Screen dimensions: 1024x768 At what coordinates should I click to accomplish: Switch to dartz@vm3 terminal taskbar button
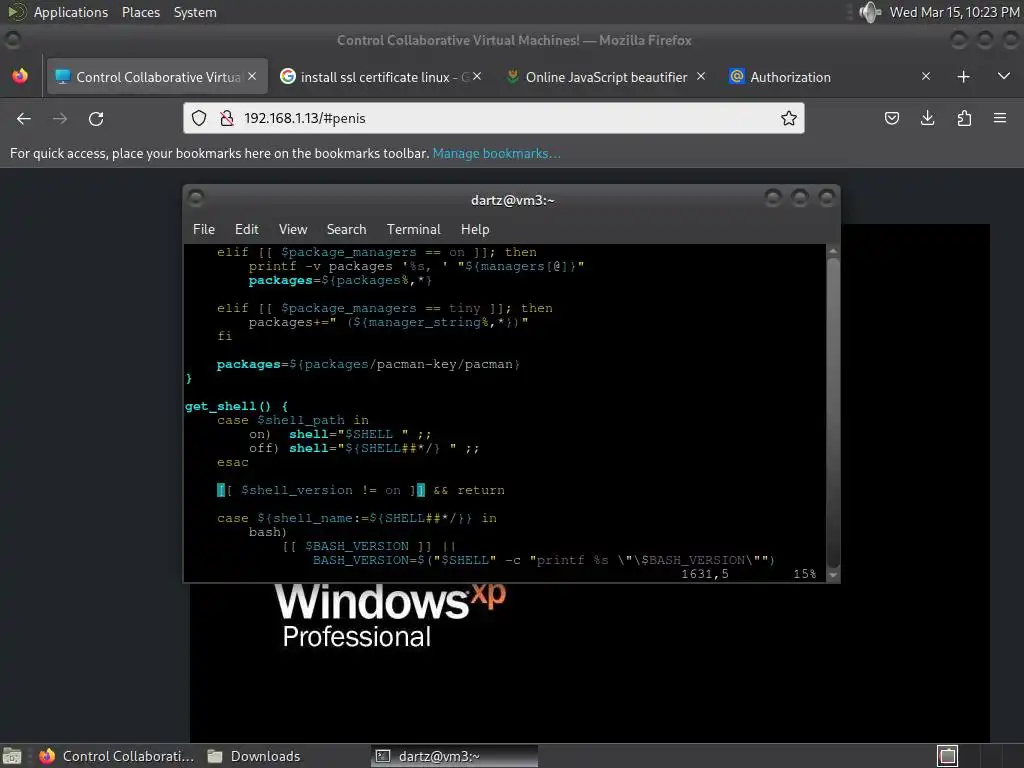click(x=455, y=756)
